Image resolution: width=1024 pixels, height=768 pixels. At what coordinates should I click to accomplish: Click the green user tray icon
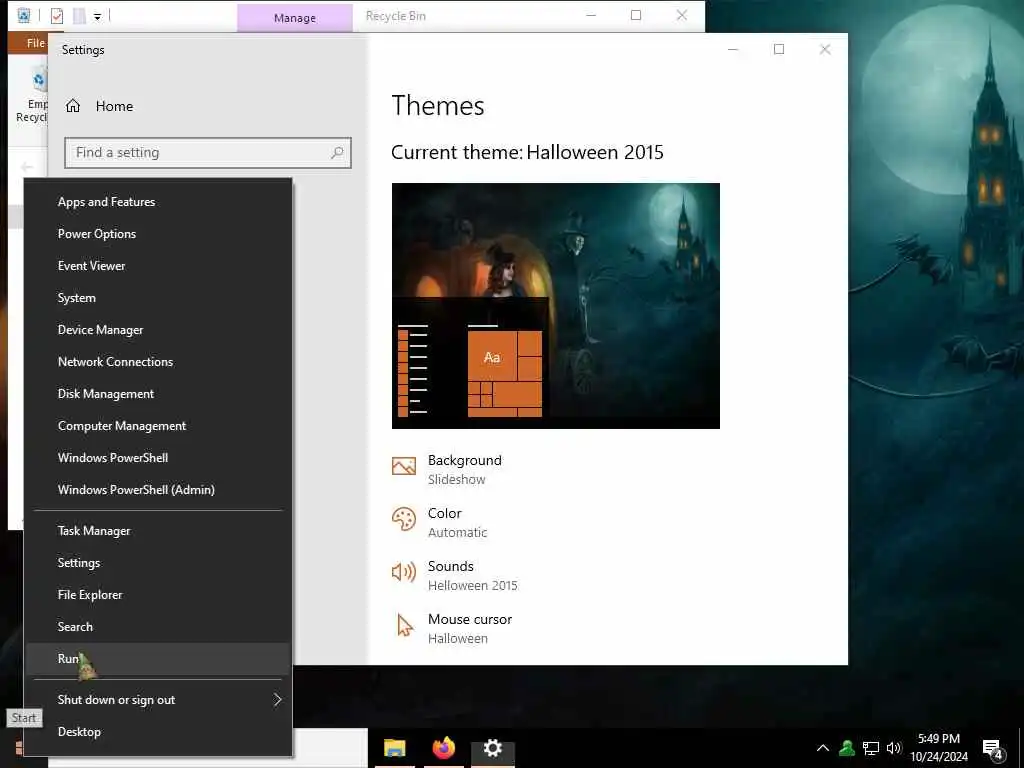pyautogui.click(x=847, y=748)
